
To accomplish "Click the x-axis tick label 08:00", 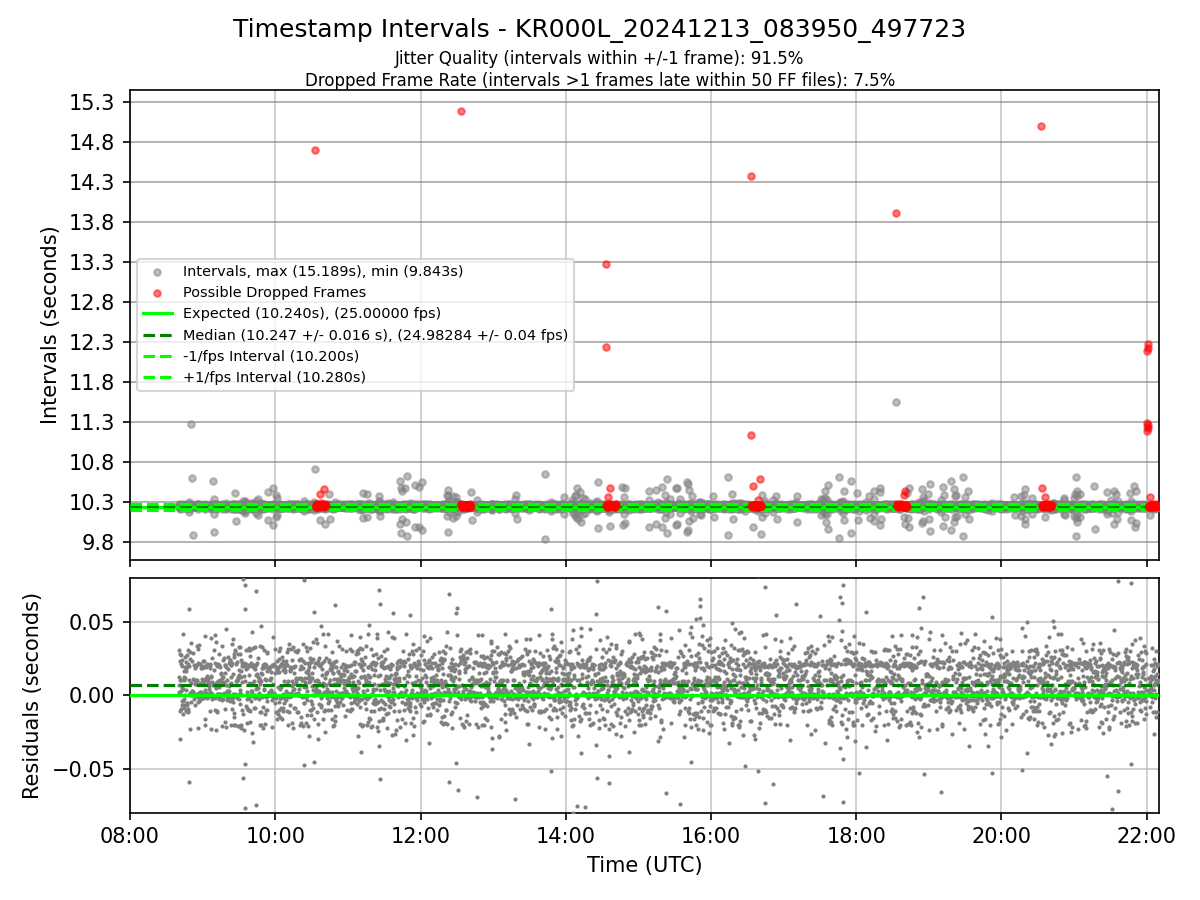I will [x=130, y=835].
